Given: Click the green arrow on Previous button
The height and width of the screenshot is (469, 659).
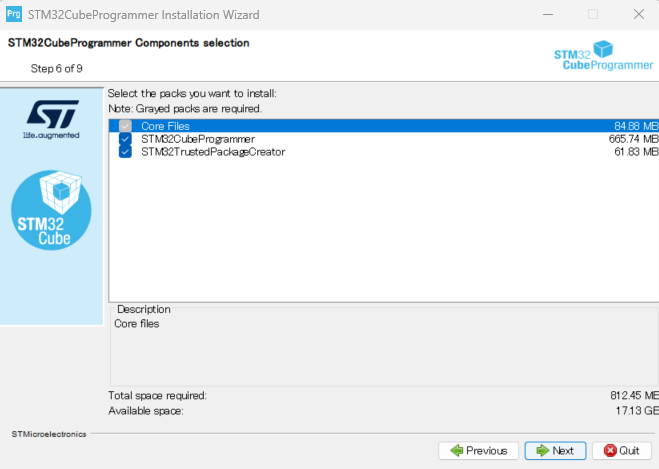Looking at the screenshot, I should (456, 451).
